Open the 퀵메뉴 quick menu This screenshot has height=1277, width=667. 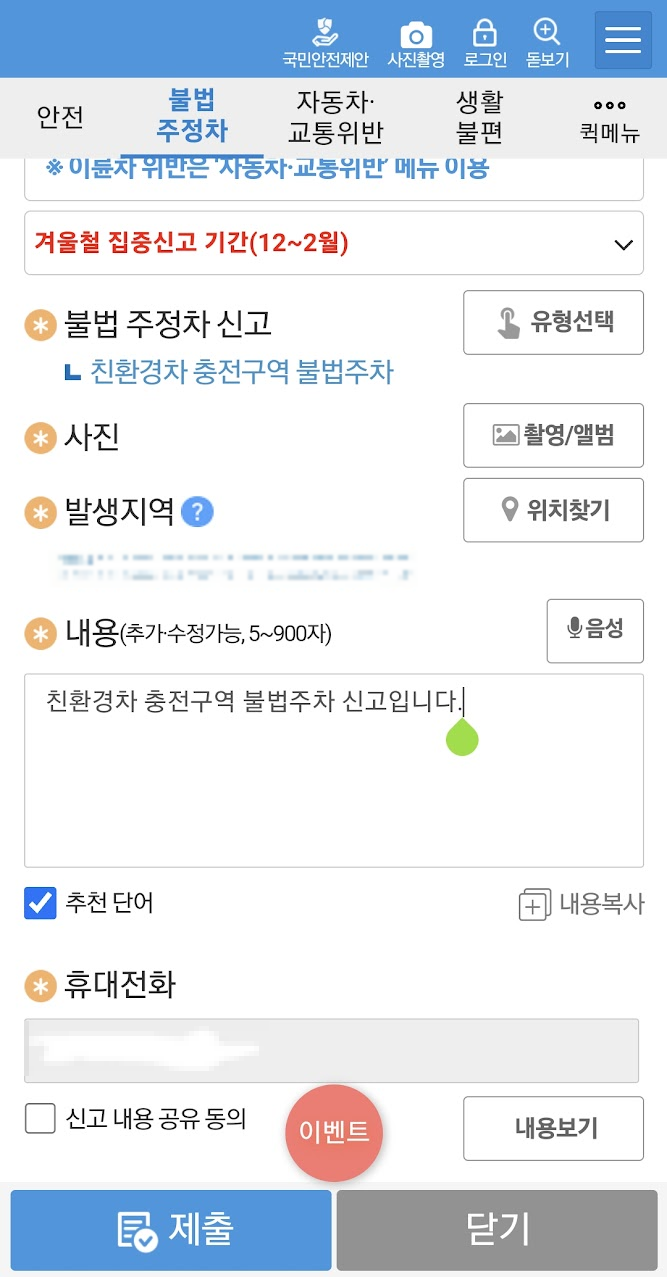(608, 116)
